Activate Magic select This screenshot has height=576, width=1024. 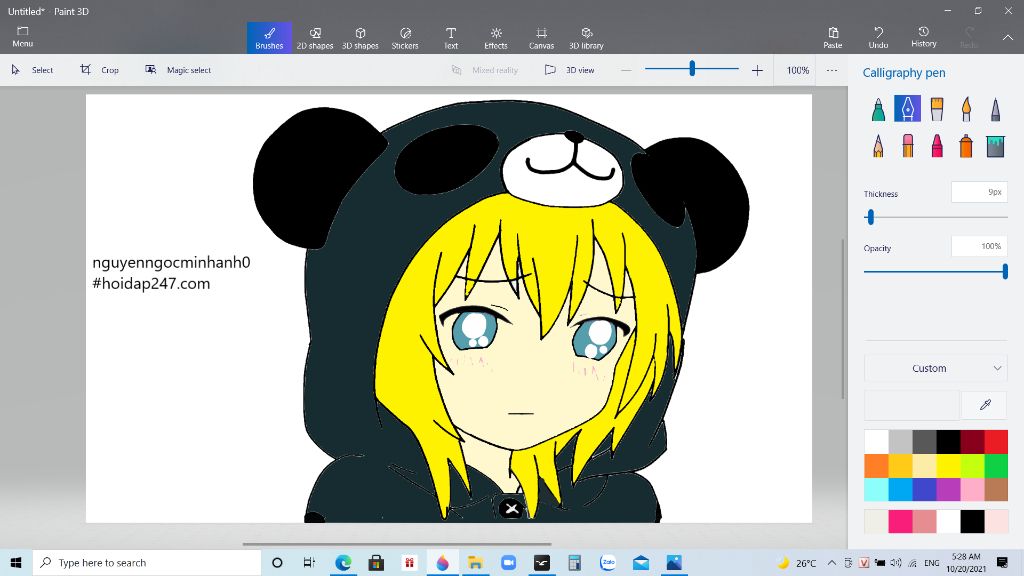tap(178, 70)
